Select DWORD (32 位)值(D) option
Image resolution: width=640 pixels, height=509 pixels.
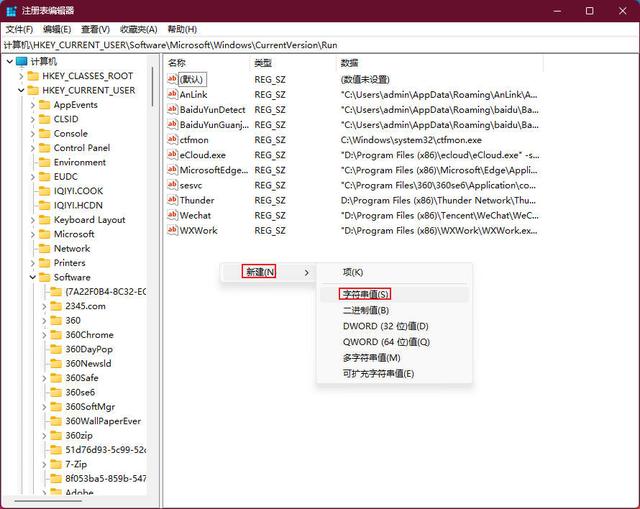pyautogui.click(x=385, y=326)
